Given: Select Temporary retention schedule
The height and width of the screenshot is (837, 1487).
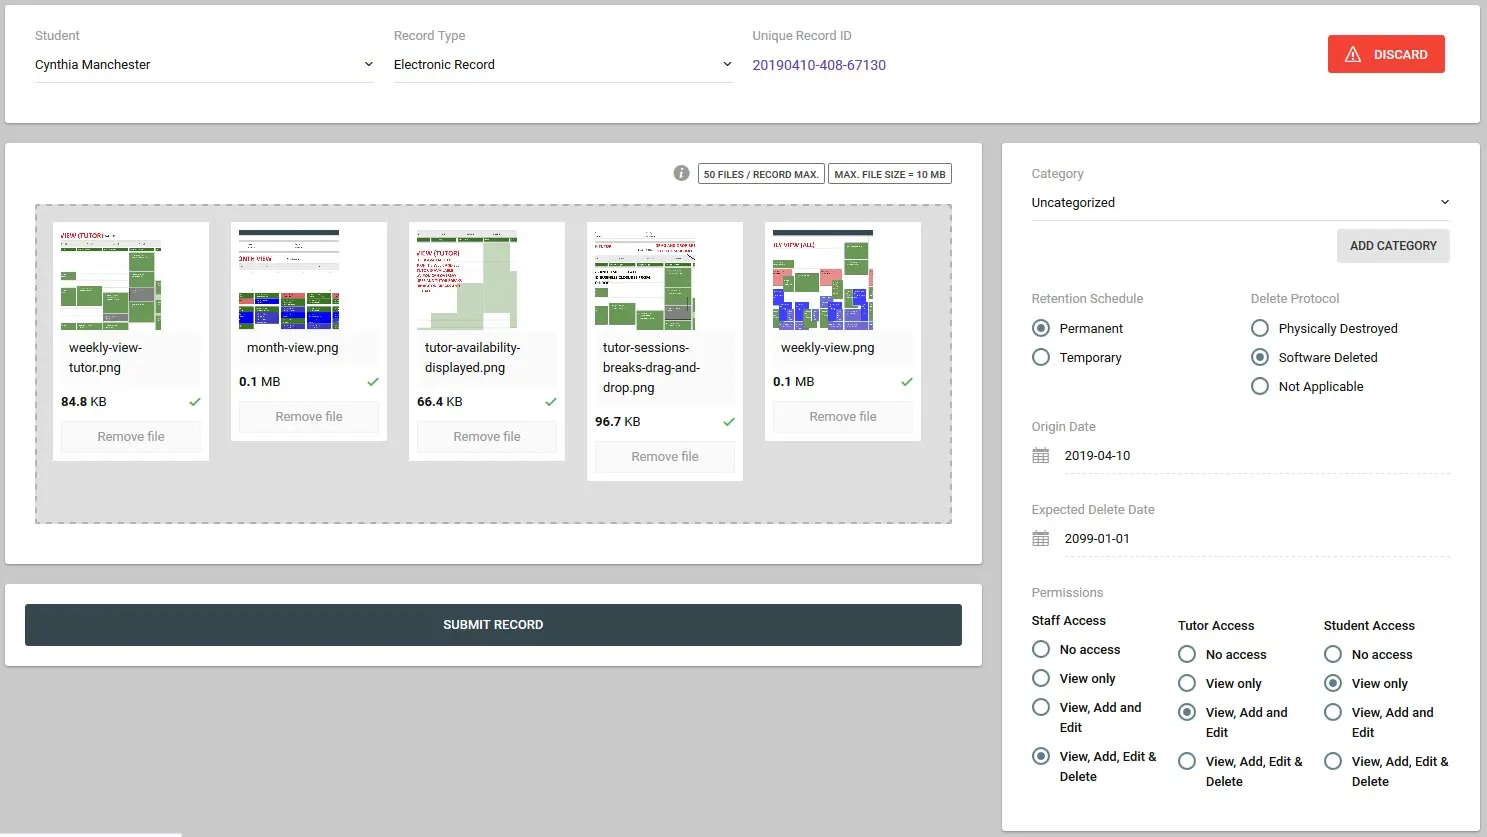Looking at the screenshot, I should [1041, 358].
